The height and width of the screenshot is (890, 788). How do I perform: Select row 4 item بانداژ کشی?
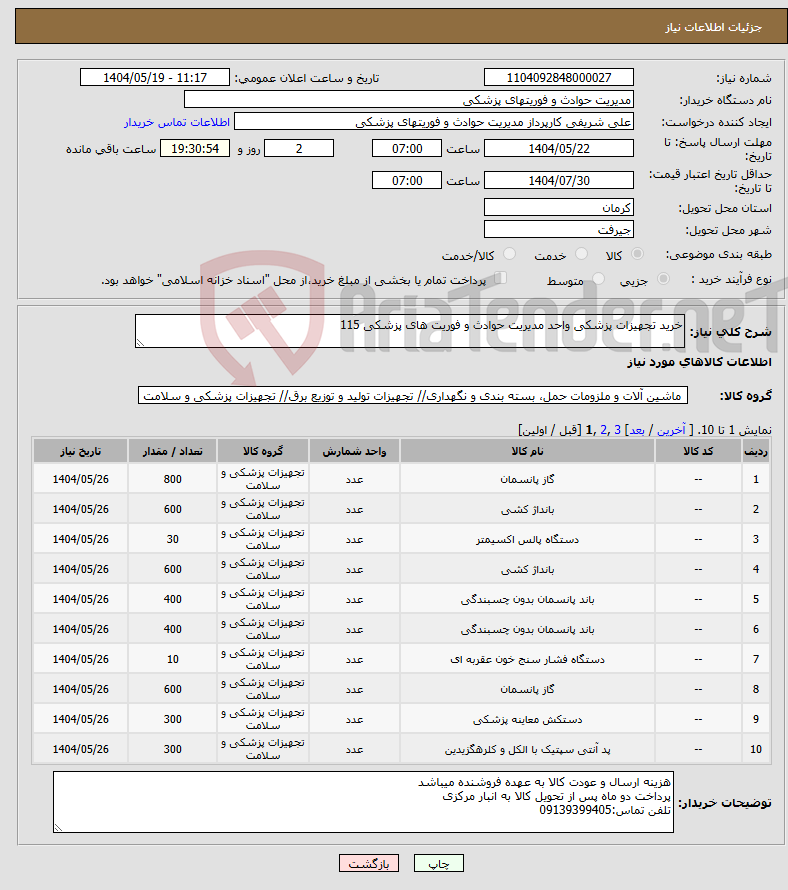pos(527,569)
